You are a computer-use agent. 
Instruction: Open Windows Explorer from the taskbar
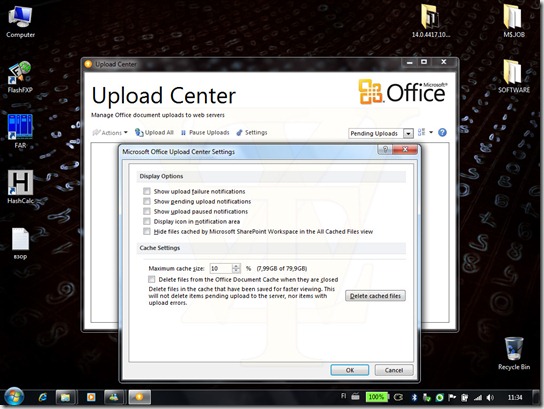65,397
